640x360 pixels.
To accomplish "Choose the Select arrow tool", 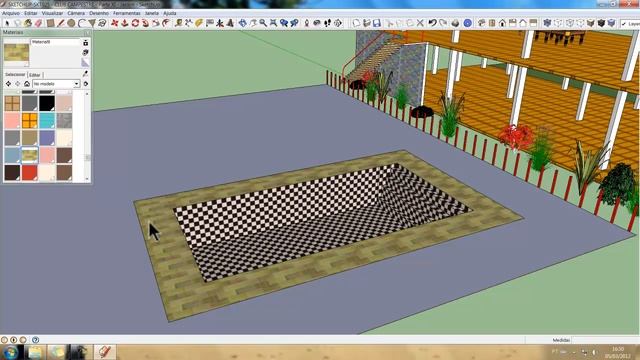I will click(x=7, y=23).
